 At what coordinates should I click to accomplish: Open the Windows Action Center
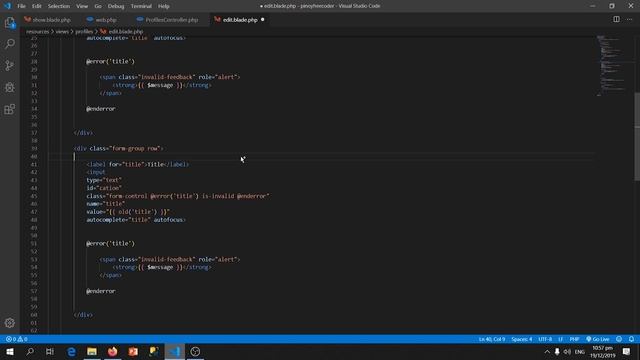coord(626,351)
